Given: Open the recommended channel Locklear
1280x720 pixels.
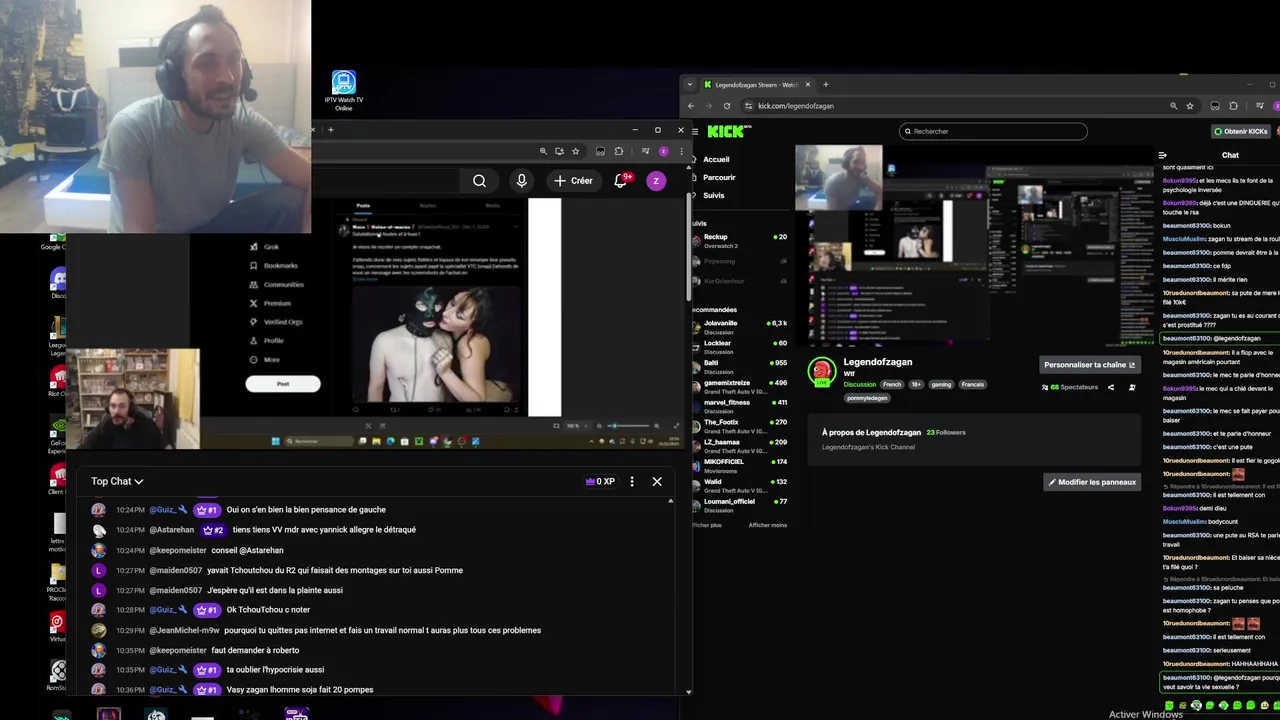Looking at the screenshot, I should [x=740, y=347].
